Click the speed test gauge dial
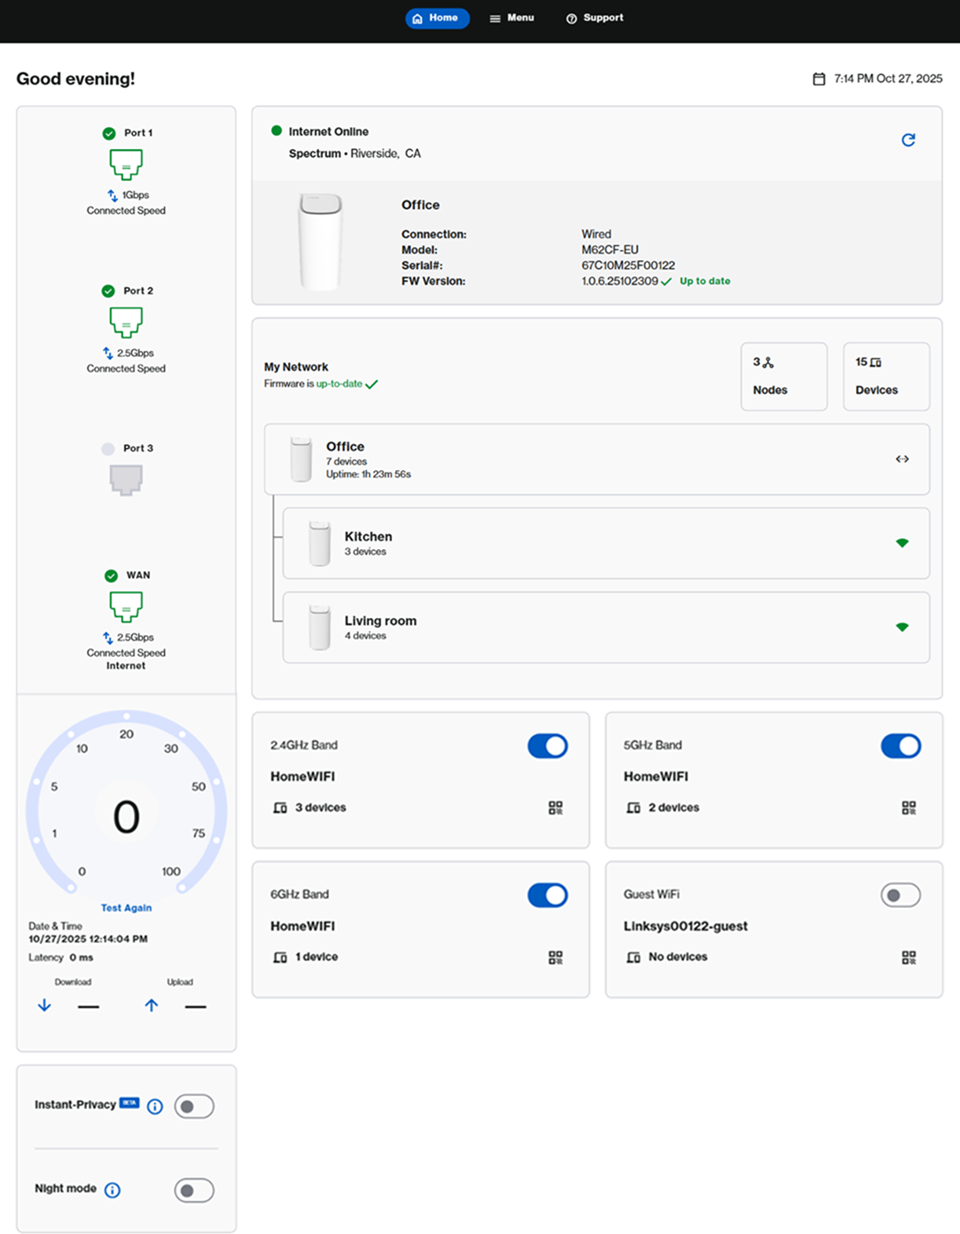The height and width of the screenshot is (1234, 960). coord(126,817)
